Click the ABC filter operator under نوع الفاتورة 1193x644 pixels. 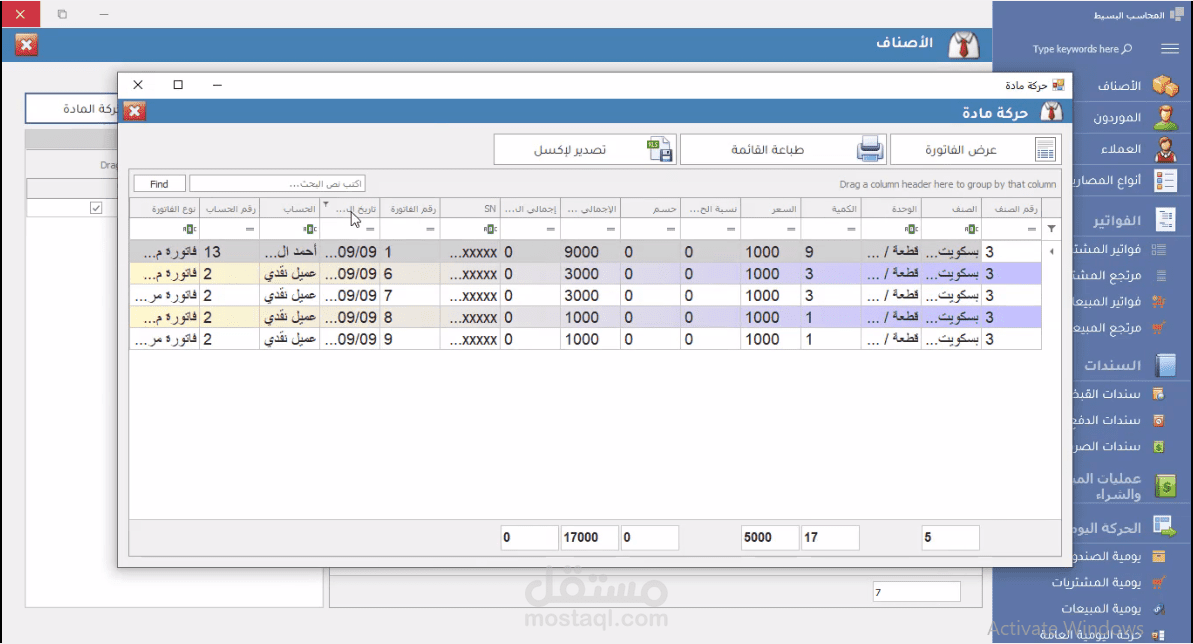(x=189, y=229)
